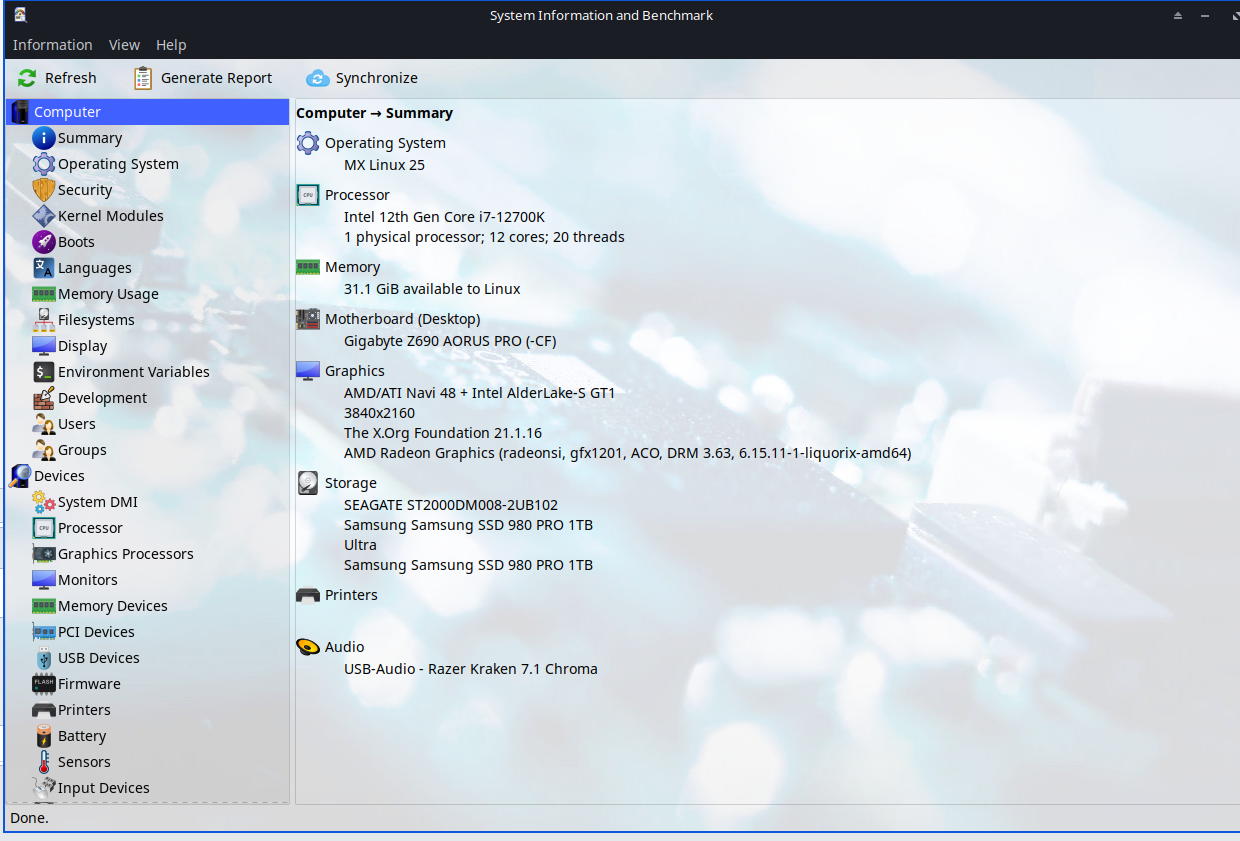Click the Groups icon
Screen dimensions: 1240x841
[x=43, y=450]
